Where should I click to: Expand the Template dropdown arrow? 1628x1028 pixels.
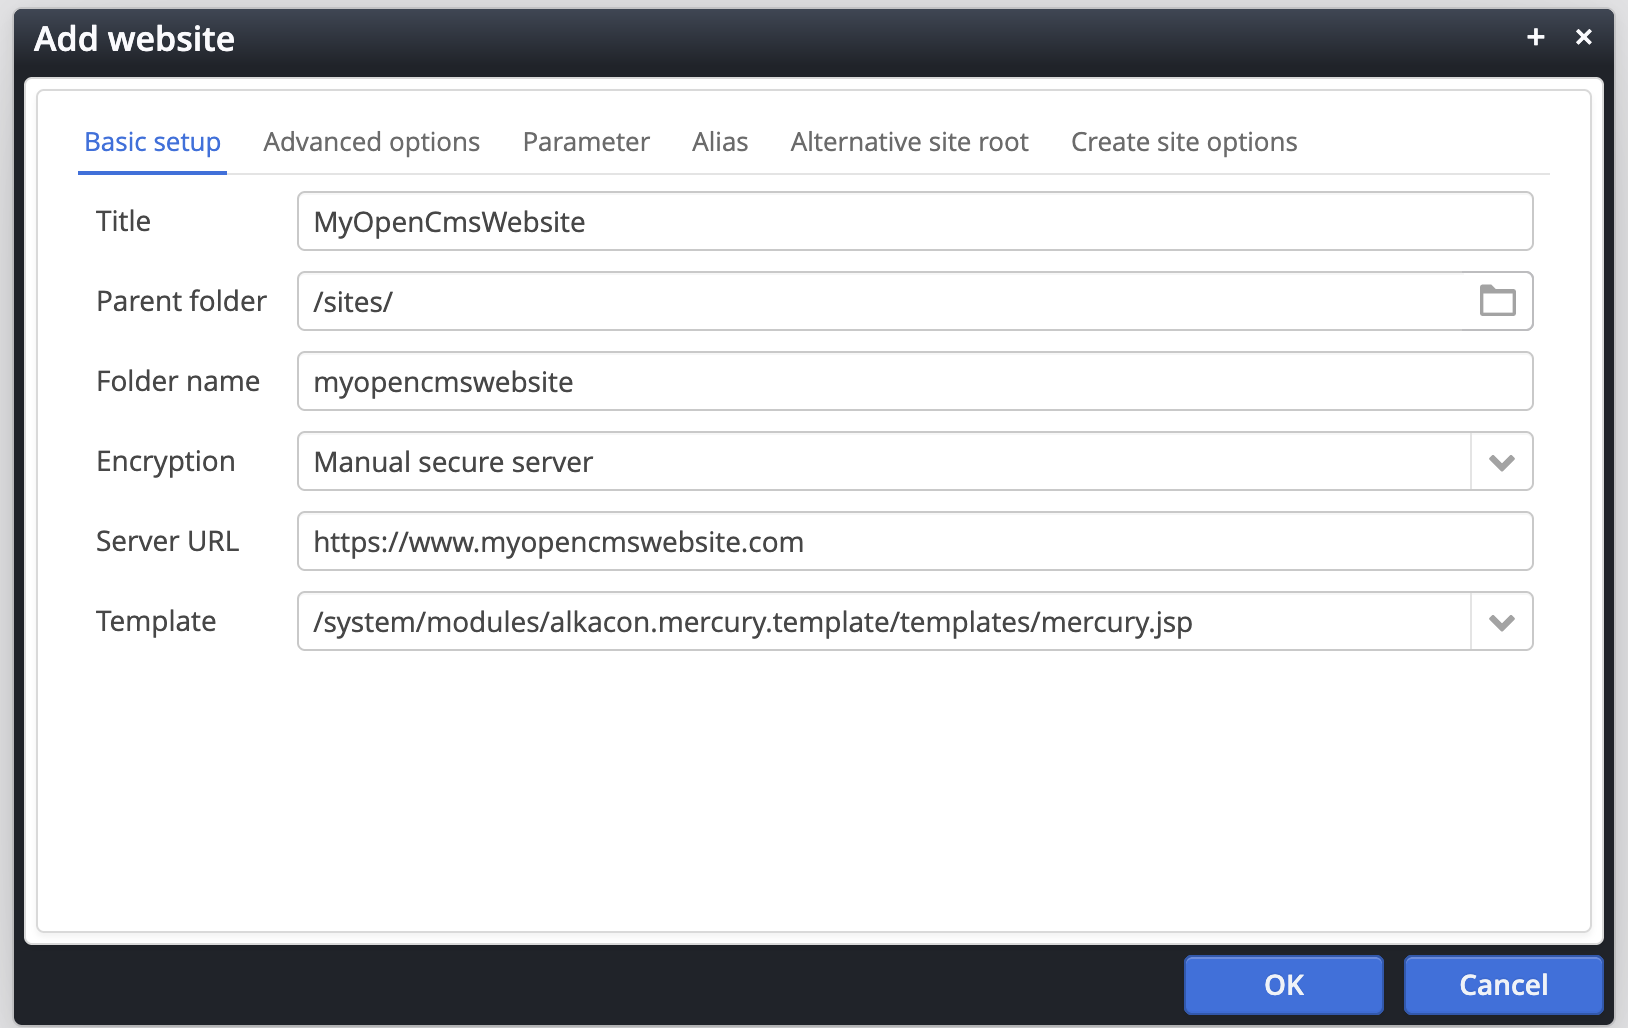[x=1501, y=622]
